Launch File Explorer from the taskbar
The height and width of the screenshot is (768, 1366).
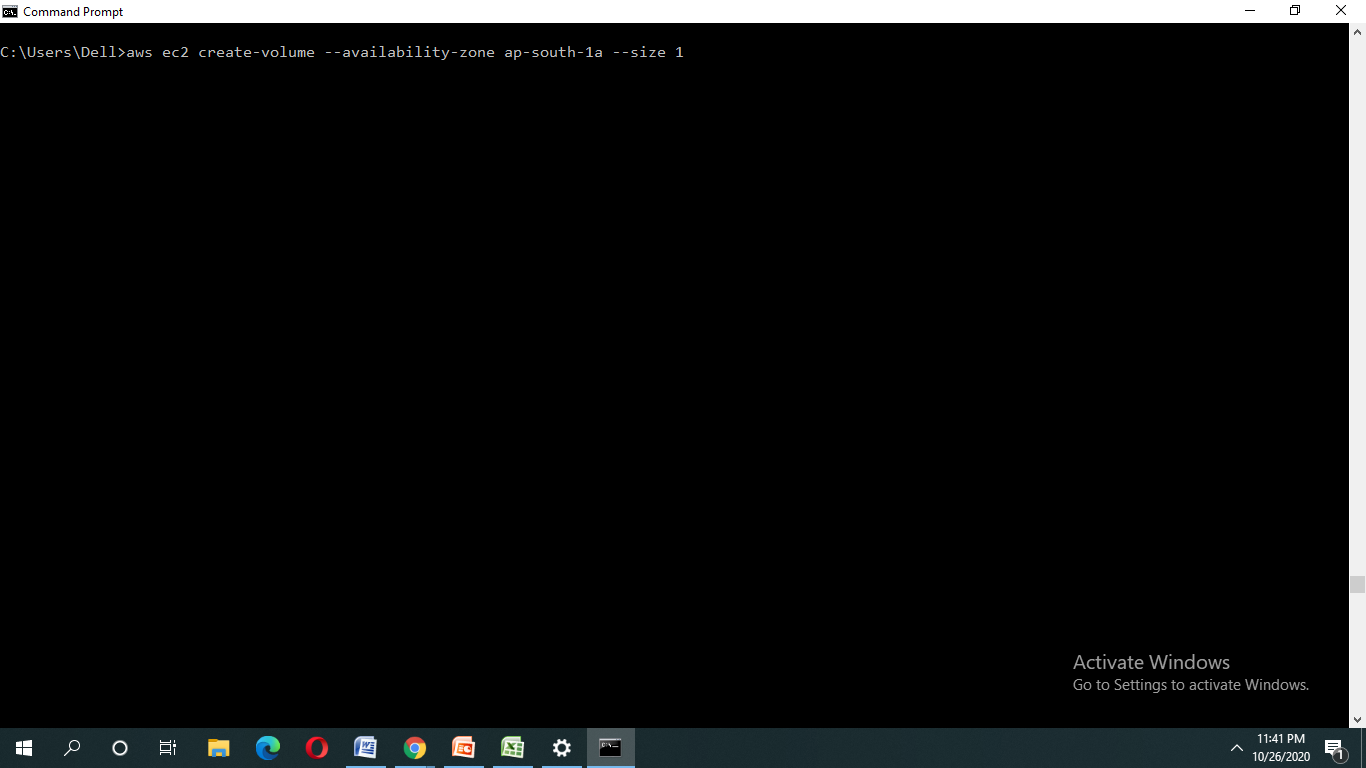218,747
